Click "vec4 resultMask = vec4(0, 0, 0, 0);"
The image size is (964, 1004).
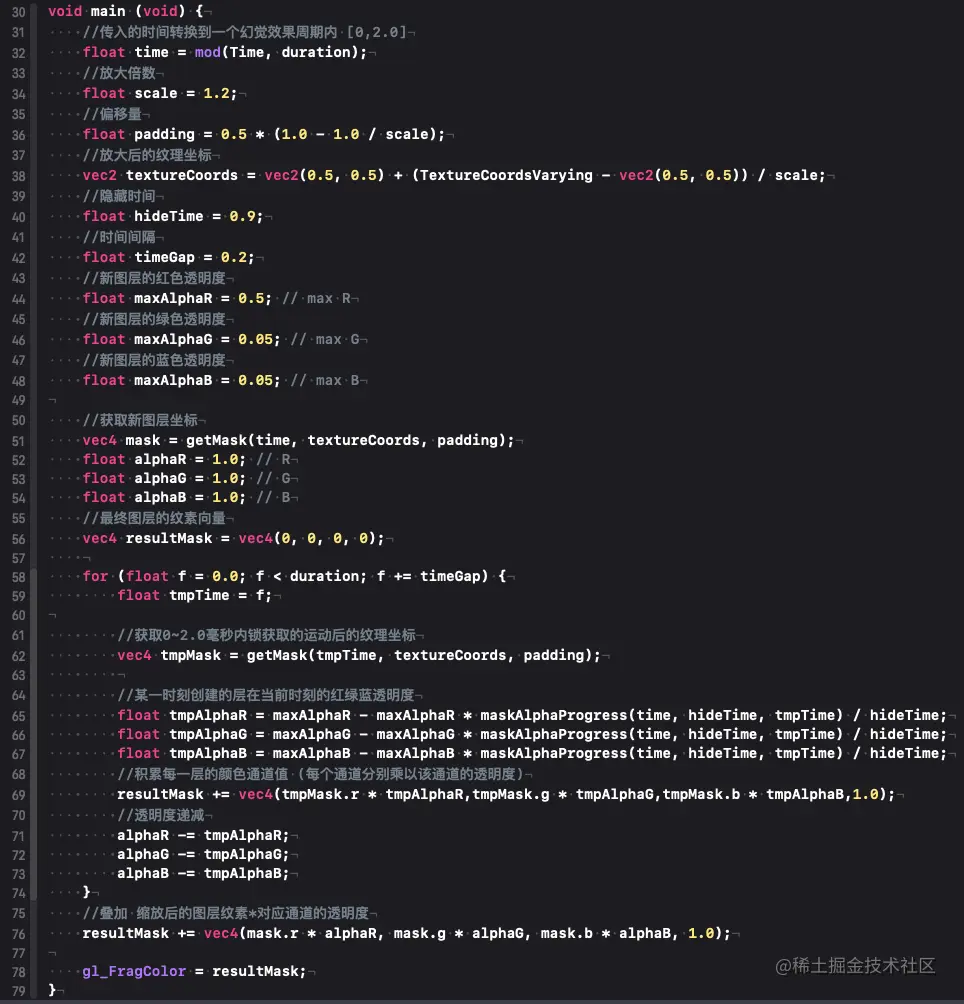click(x=233, y=538)
